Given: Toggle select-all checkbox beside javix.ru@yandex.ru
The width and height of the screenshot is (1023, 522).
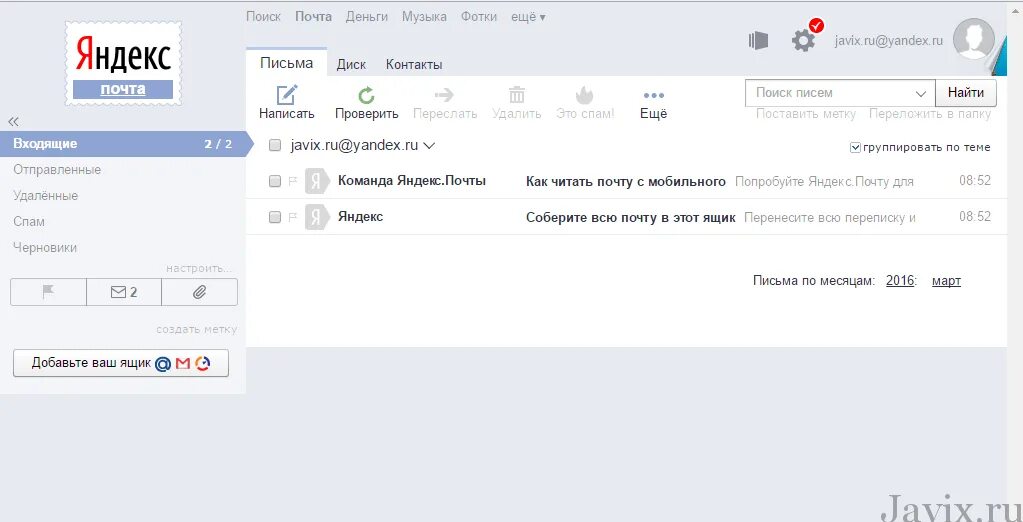Looking at the screenshot, I should tap(275, 146).
